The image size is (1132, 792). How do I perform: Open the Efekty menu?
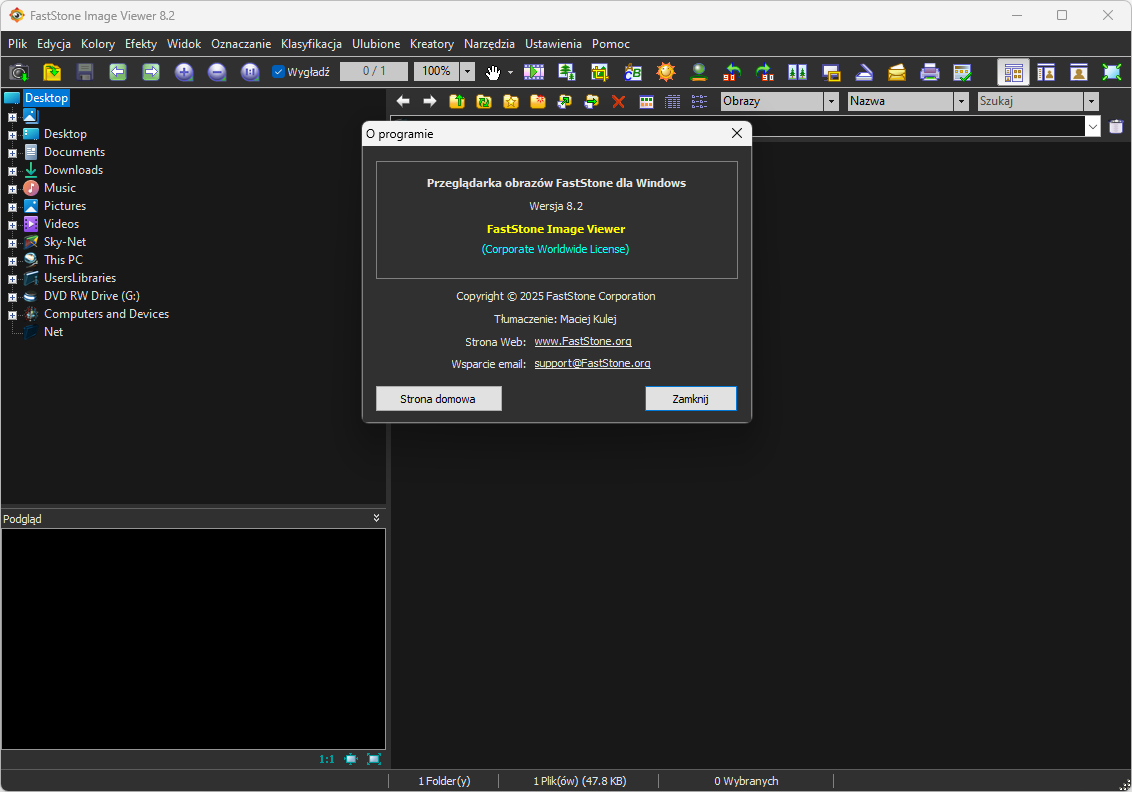tap(141, 44)
